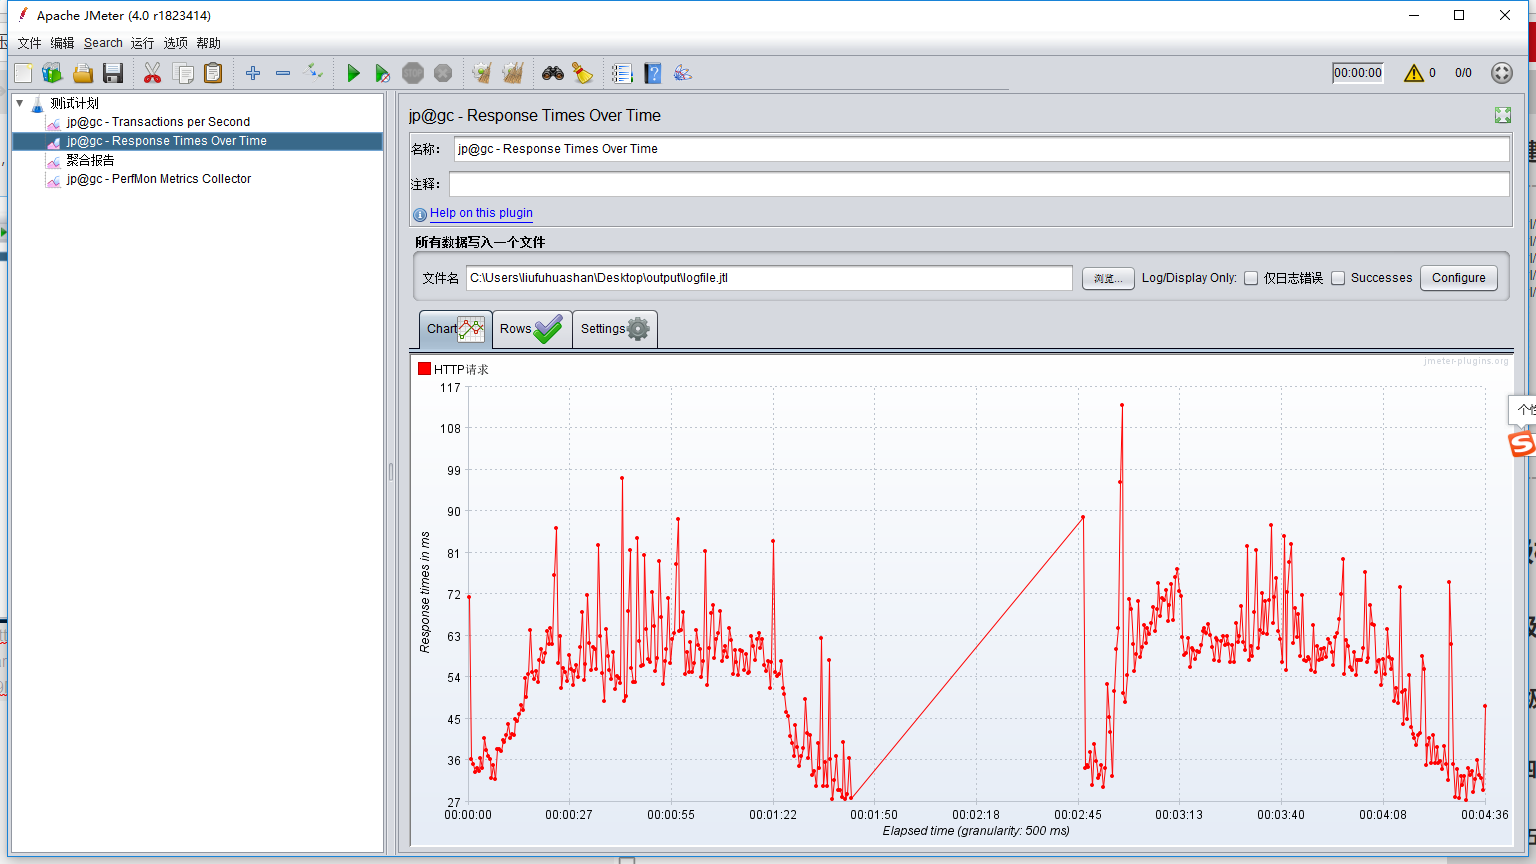Screen dimensions: 1536x864
Task: Click the 0/0 thread count indicator
Action: [x=1463, y=73]
